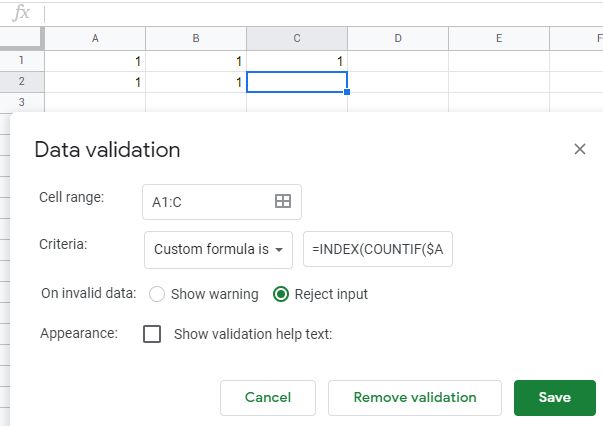Click the fx function icon

click(21, 13)
